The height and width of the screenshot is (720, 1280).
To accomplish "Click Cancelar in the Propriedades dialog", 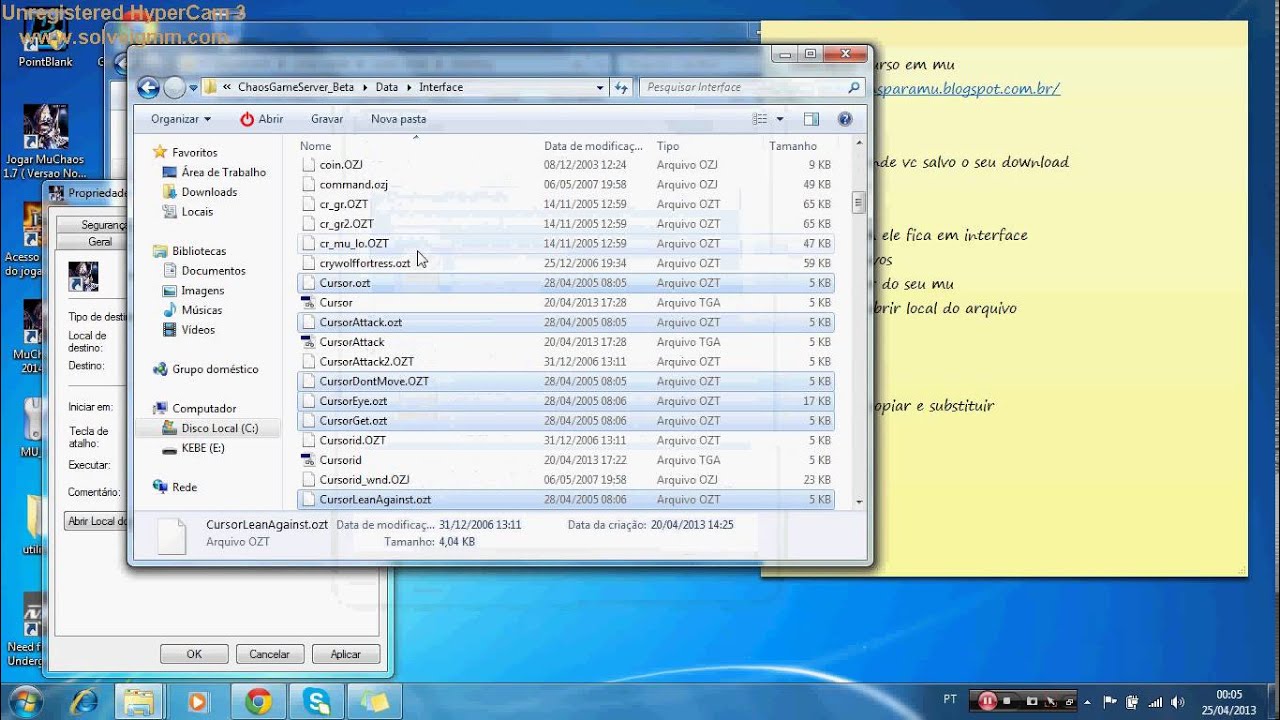I will 269,654.
